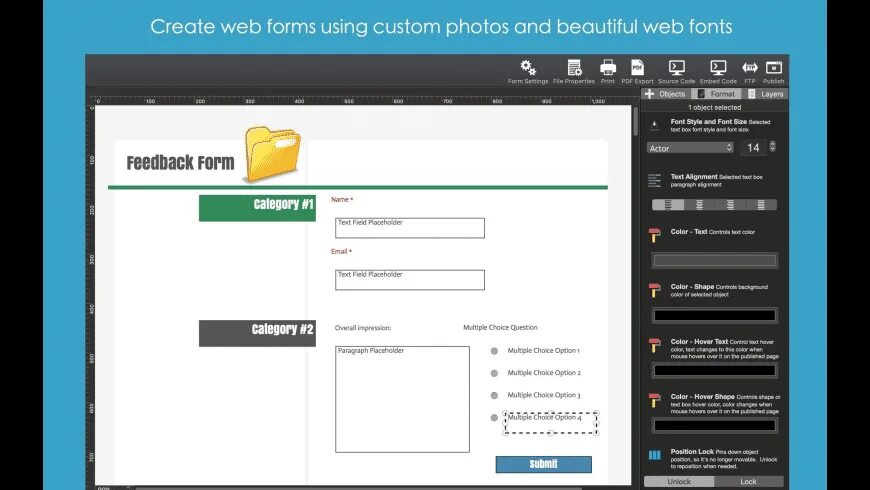Switch to the Format tab

pos(716,94)
